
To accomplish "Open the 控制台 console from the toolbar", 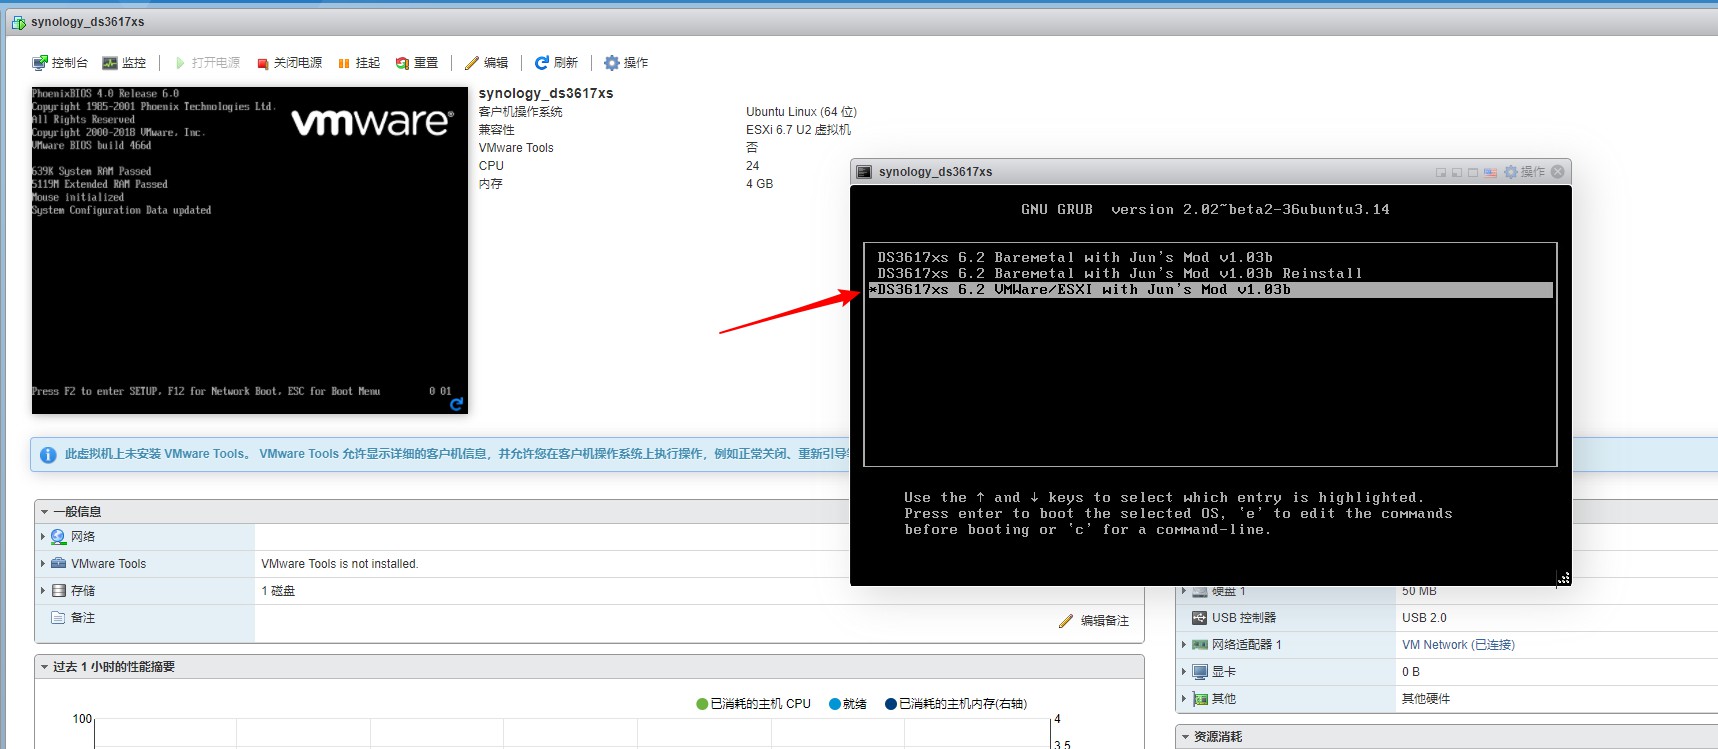I will tap(60, 63).
